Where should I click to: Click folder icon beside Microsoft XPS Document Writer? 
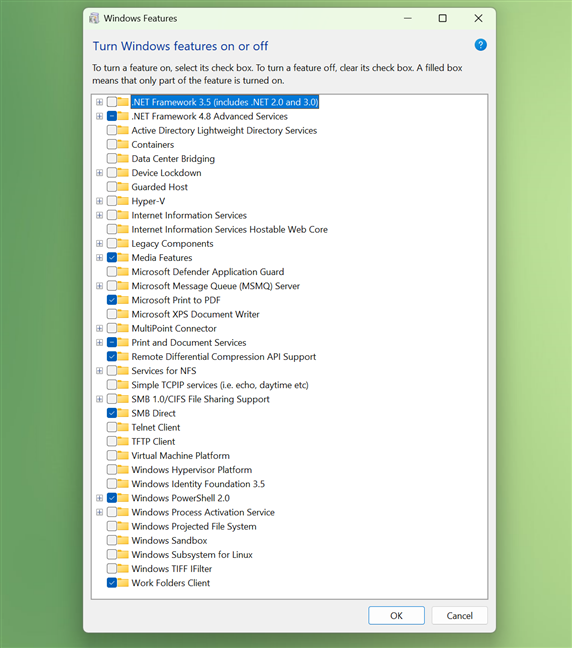coord(123,314)
